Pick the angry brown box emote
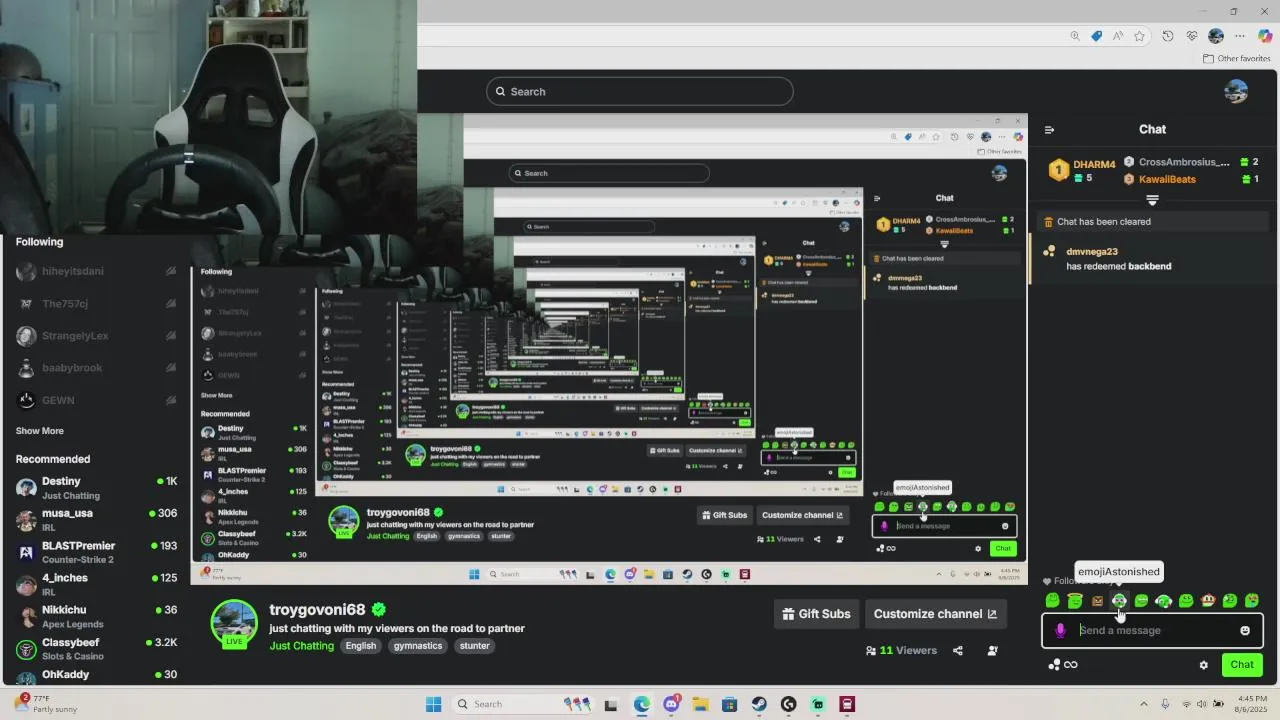 pyautogui.click(x=1097, y=601)
